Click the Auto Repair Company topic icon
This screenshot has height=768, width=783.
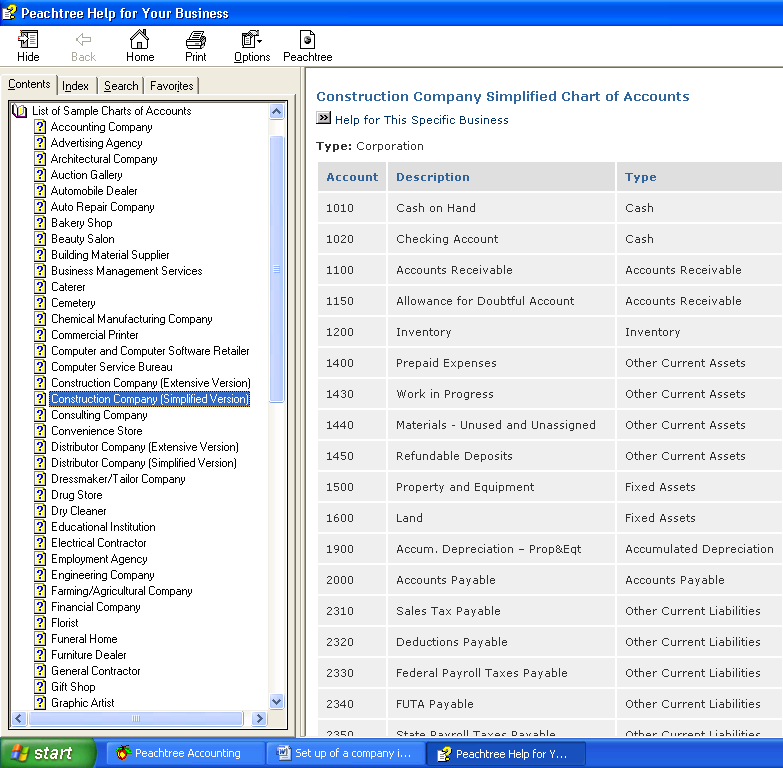tap(40, 207)
